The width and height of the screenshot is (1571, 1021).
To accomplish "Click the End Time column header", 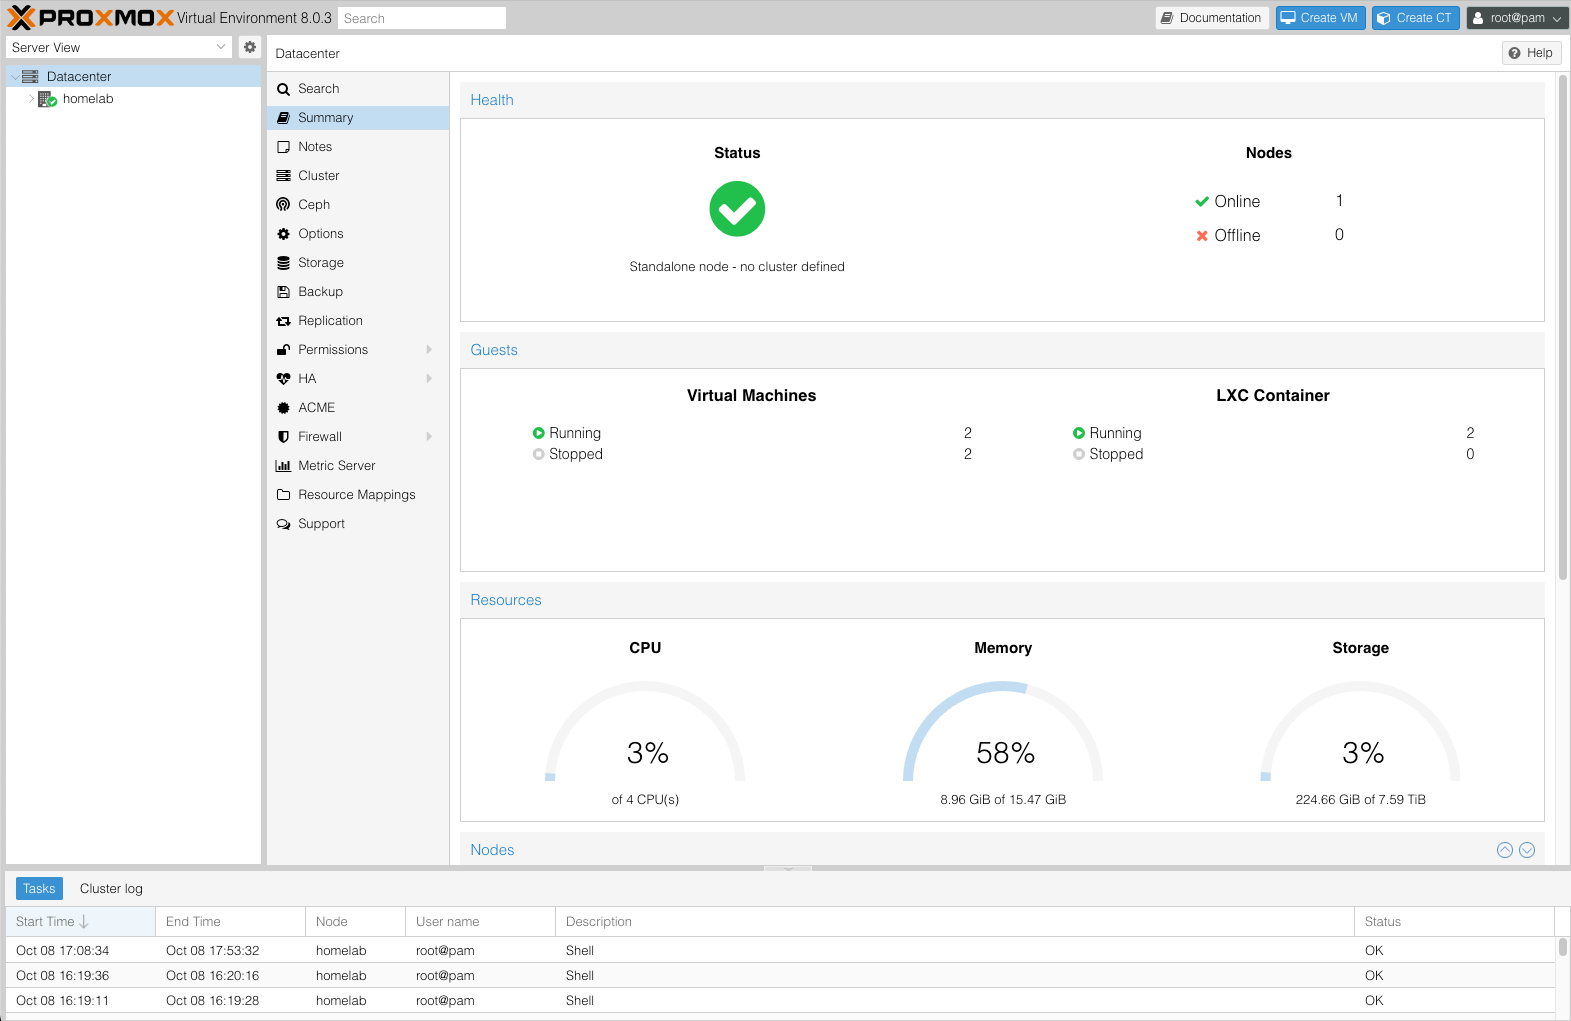I will click(230, 922).
